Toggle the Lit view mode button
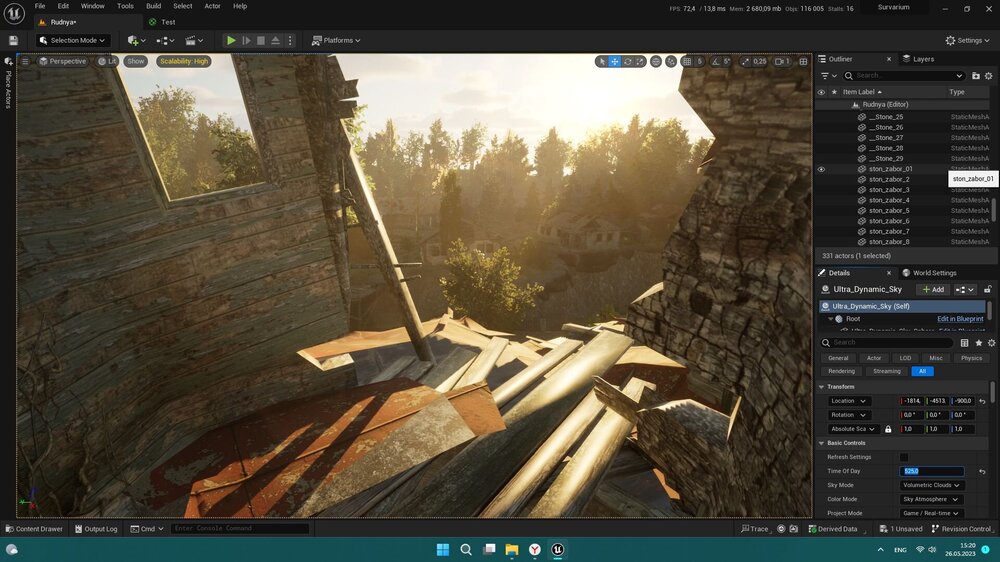This screenshot has height=562, width=1000. coord(107,61)
